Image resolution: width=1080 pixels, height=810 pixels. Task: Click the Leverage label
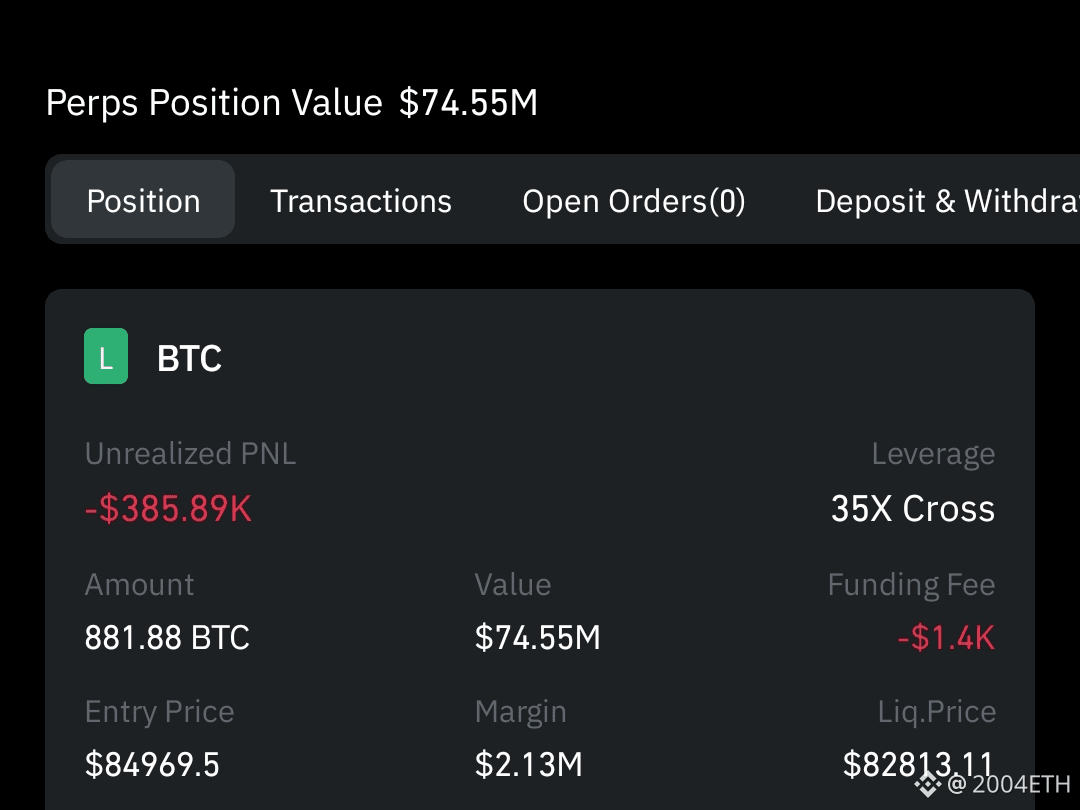coord(933,453)
